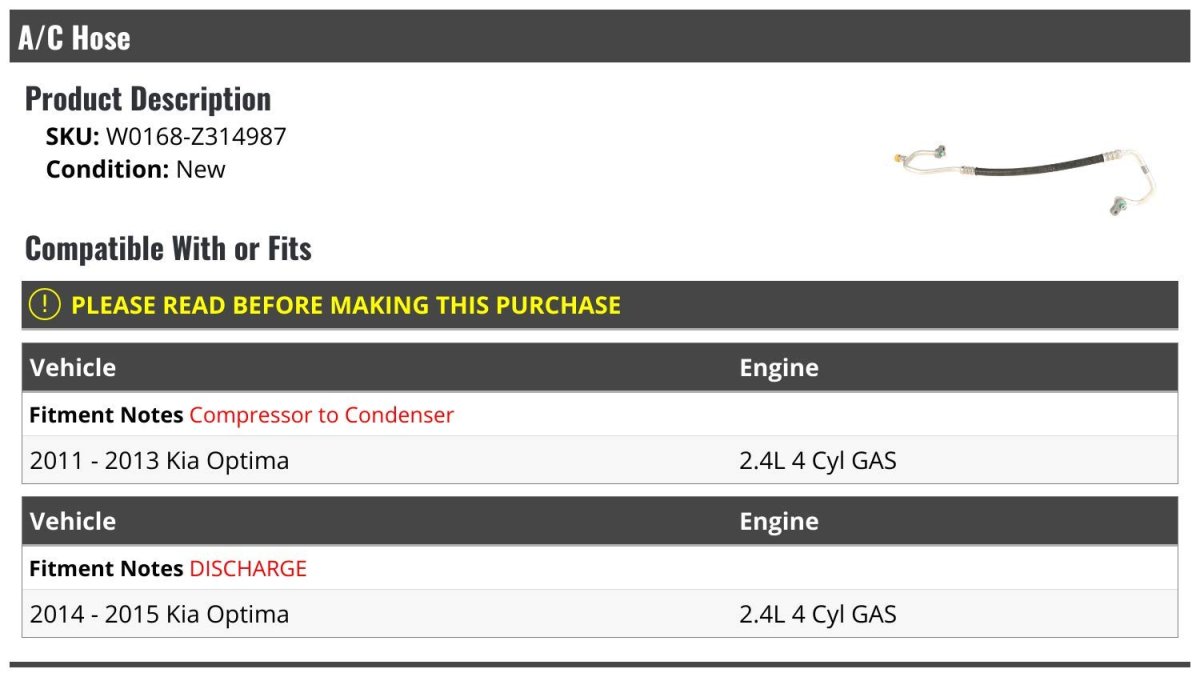The width and height of the screenshot is (1200, 677).
Task: Select the 2011 - 2013 Kia Optima row
Action: (x=600, y=461)
